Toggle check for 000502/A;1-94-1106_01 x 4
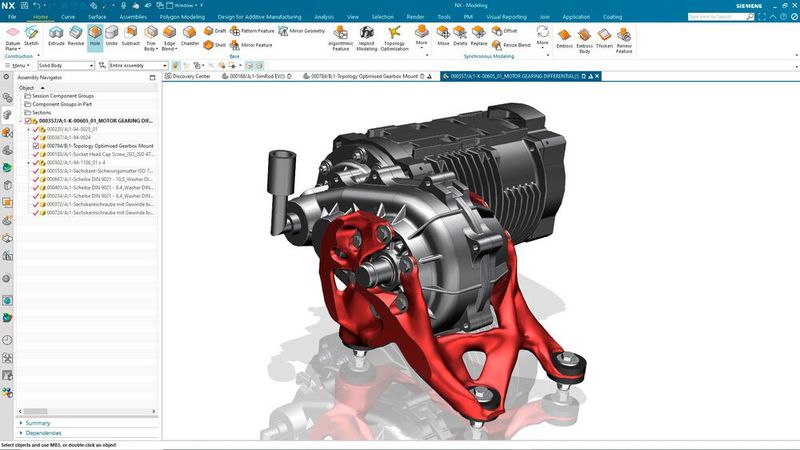This screenshot has height=450, width=800. (36, 163)
